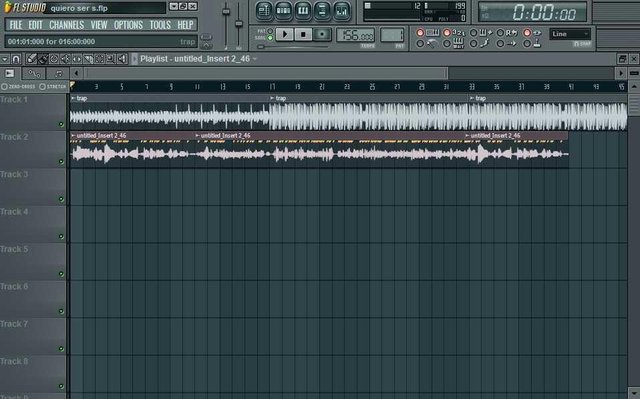Open the EDIT menu
The image size is (640, 399).
(x=36, y=25)
